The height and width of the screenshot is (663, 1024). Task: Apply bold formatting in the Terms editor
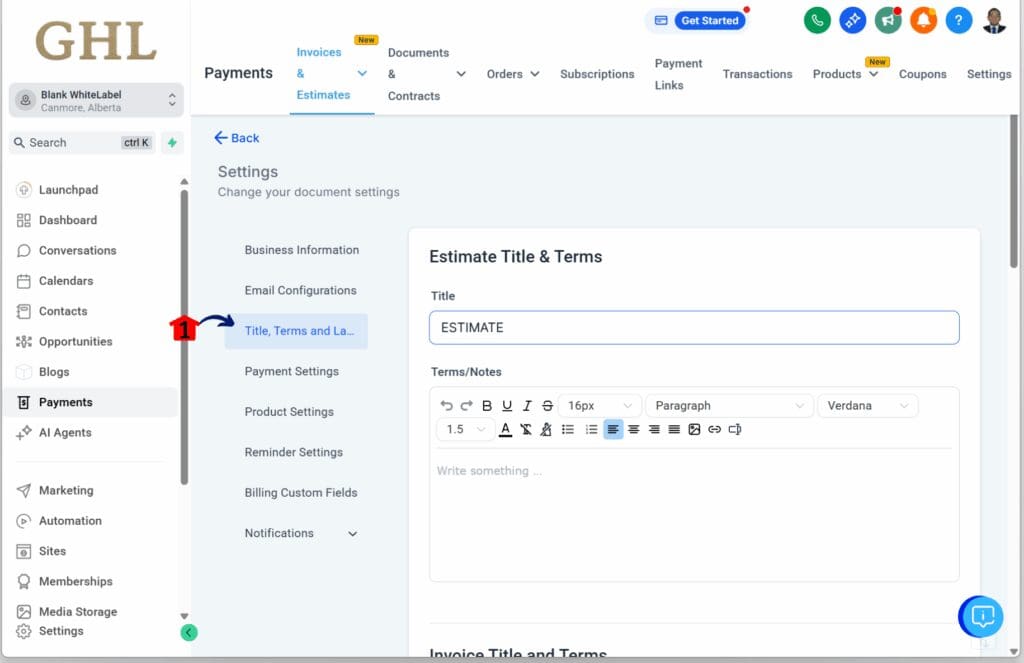pyautogui.click(x=487, y=404)
